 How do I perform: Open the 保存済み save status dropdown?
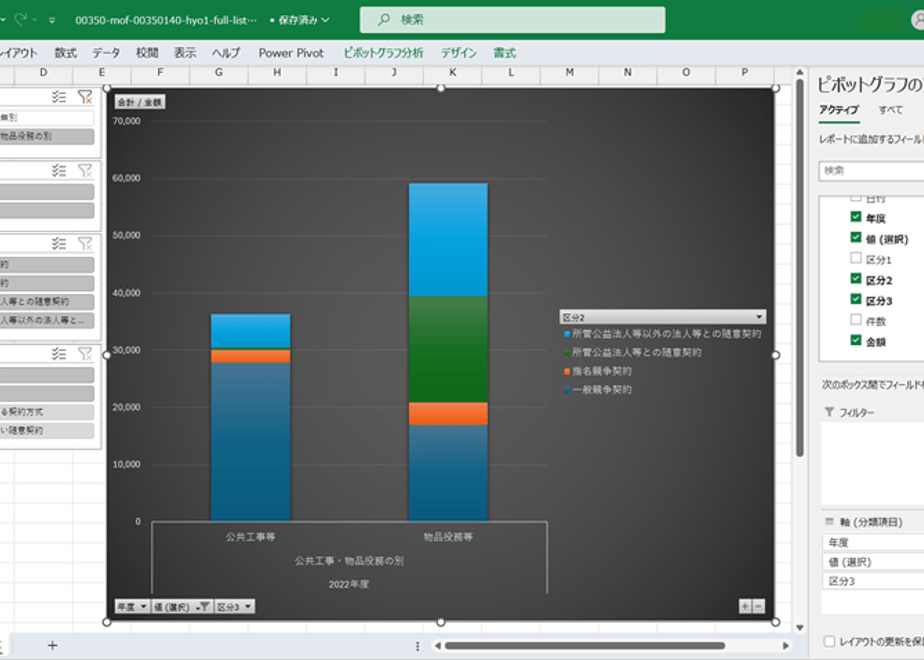(x=325, y=20)
